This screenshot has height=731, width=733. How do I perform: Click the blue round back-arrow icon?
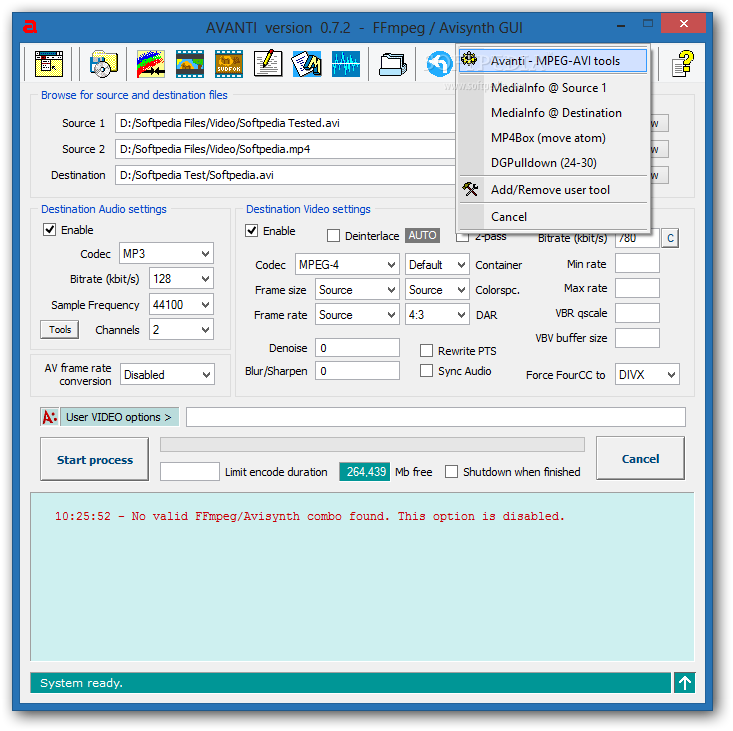click(x=439, y=64)
